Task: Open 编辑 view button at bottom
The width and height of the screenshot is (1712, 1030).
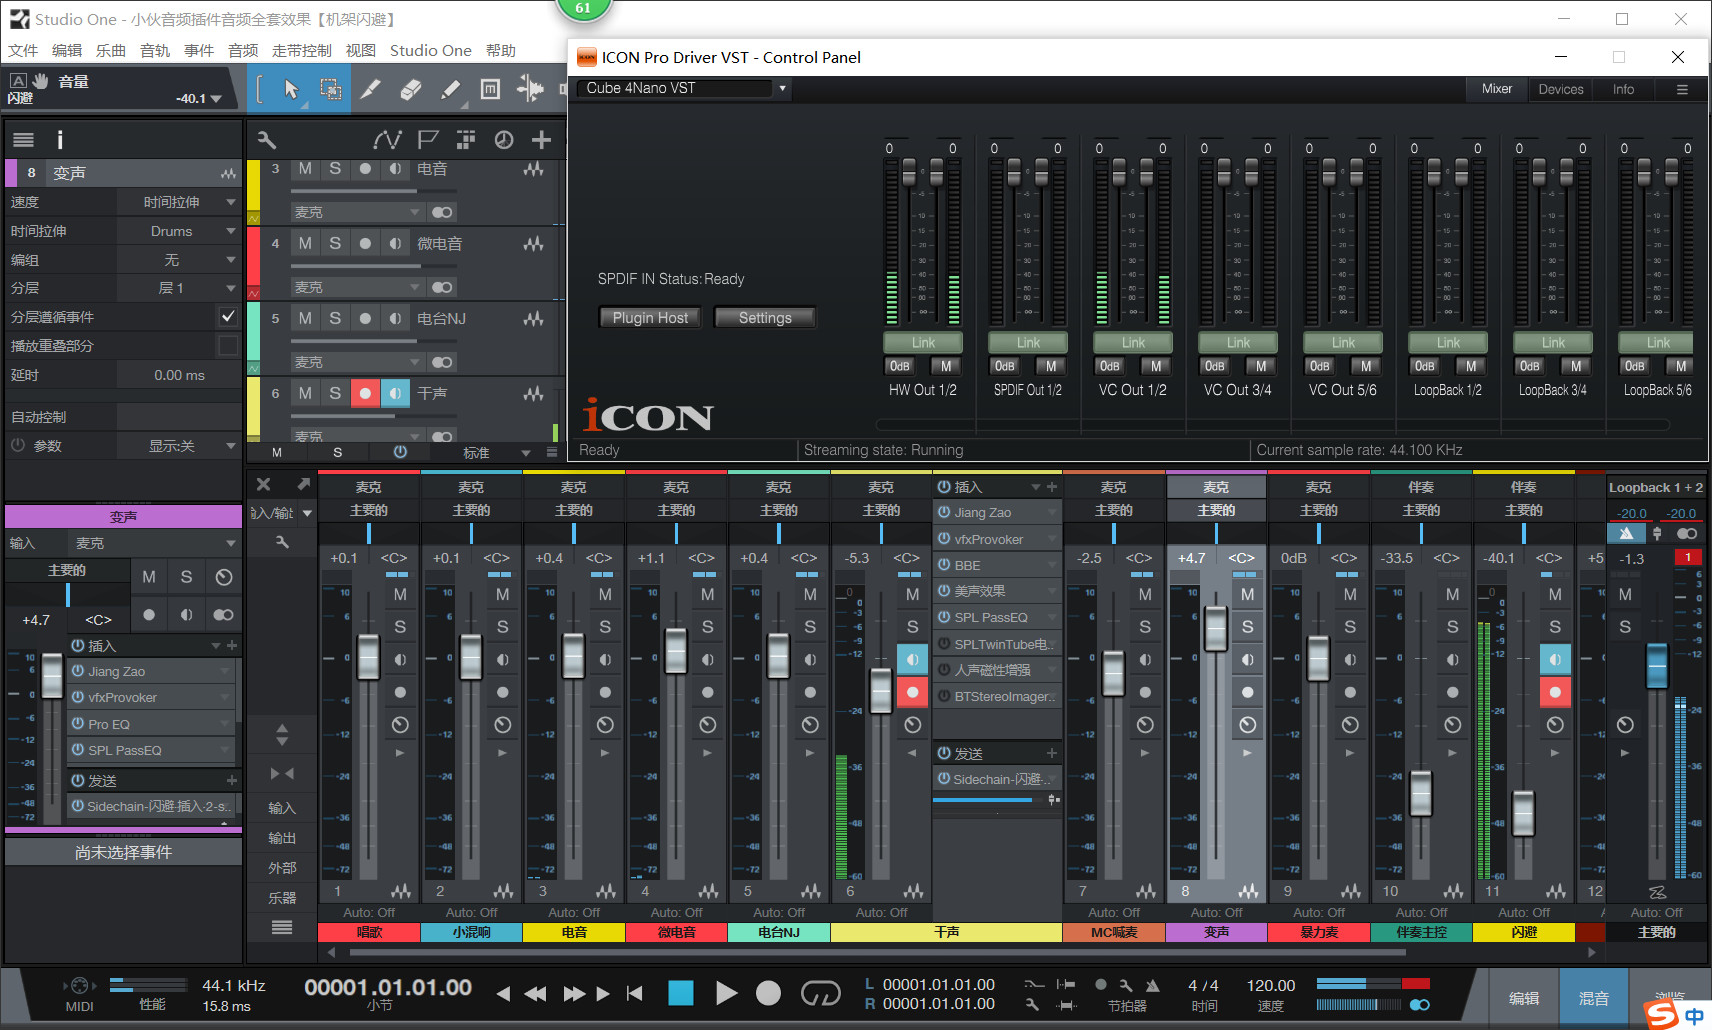Action: coord(1523,998)
